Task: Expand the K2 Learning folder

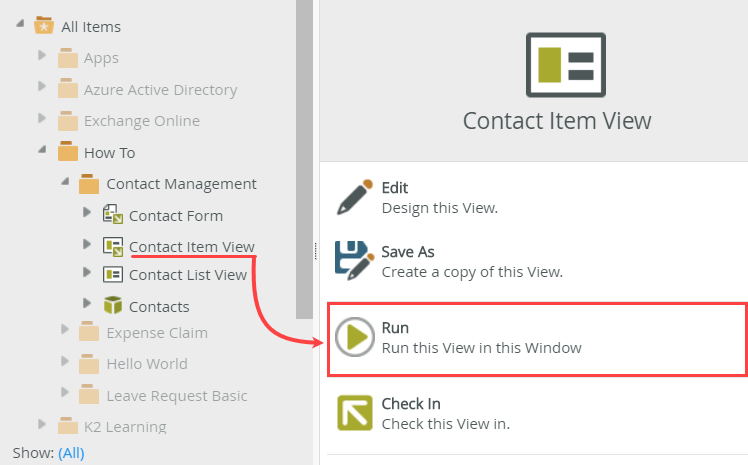Action: [42, 426]
